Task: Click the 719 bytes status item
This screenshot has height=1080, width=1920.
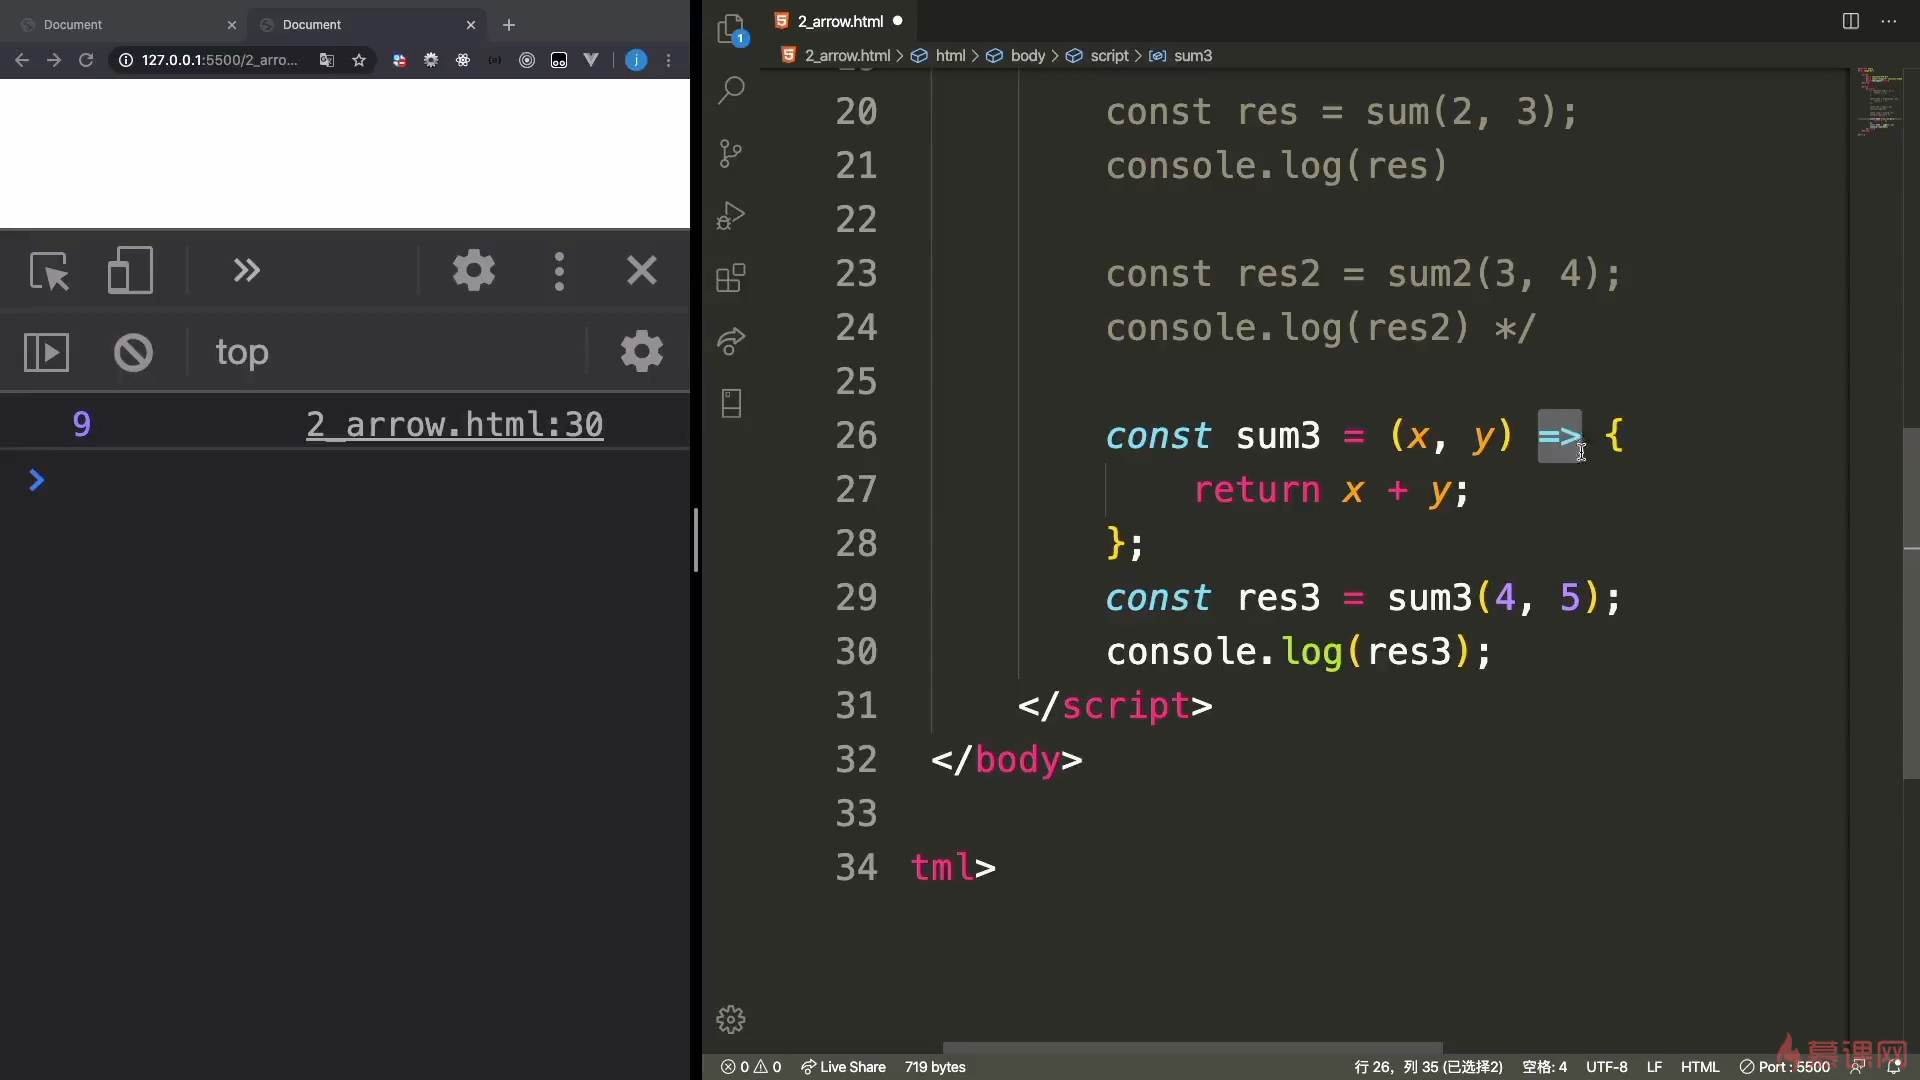Action: pos(935,1067)
